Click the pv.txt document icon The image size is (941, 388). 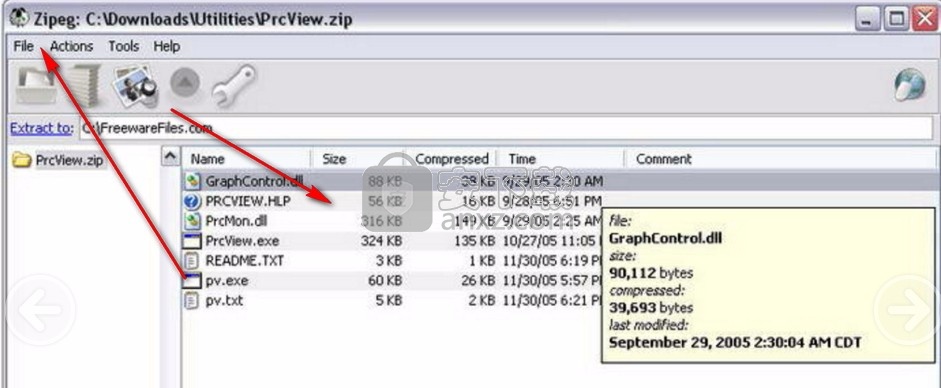point(192,300)
